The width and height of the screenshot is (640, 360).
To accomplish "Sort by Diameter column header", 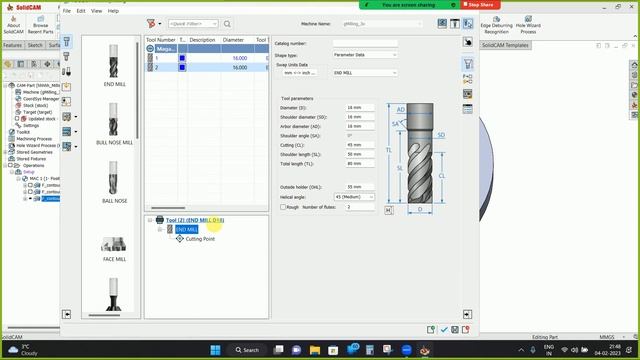I will pos(233,40).
